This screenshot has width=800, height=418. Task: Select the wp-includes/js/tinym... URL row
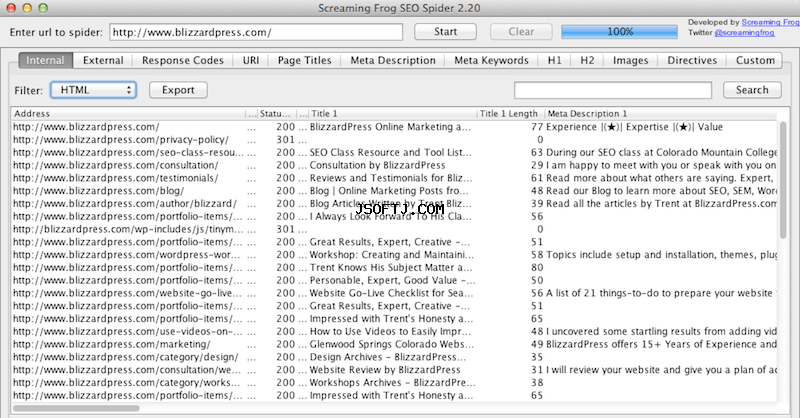point(394,229)
